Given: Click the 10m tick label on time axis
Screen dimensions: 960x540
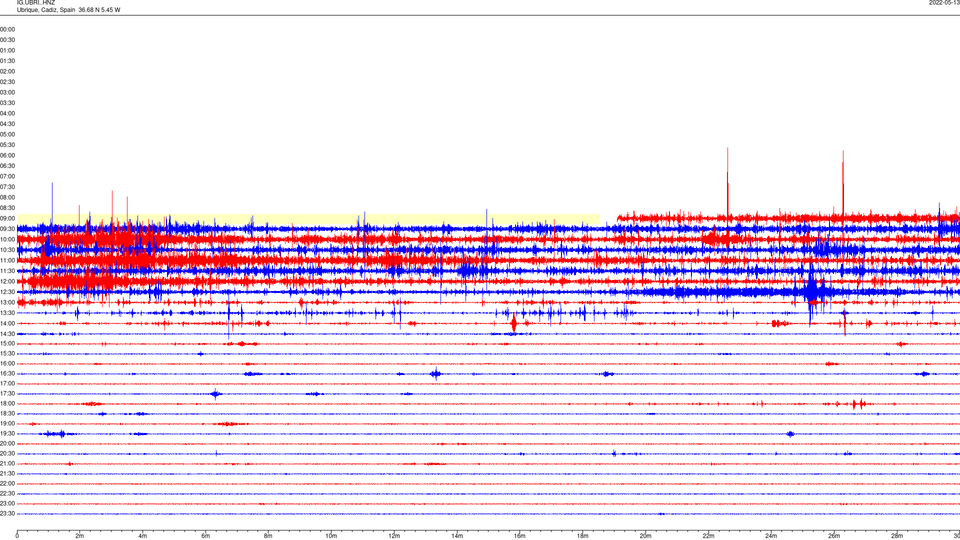Looking at the screenshot, I should pos(331,536).
